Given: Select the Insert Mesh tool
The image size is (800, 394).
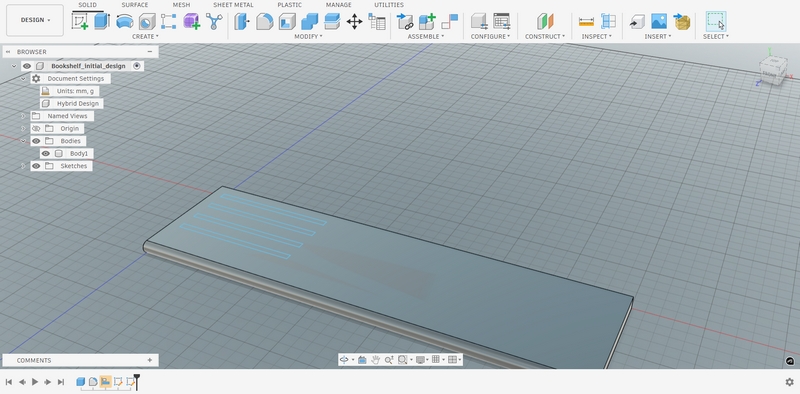Looking at the screenshot, I should click(x=682, y=21).
